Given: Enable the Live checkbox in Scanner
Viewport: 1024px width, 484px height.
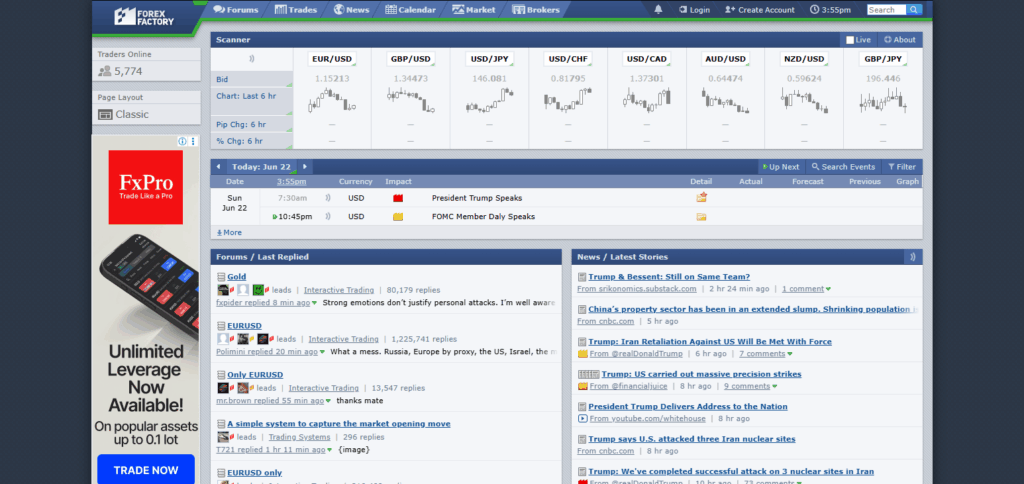Looking at the screenshot, I should tap(850, 40).
